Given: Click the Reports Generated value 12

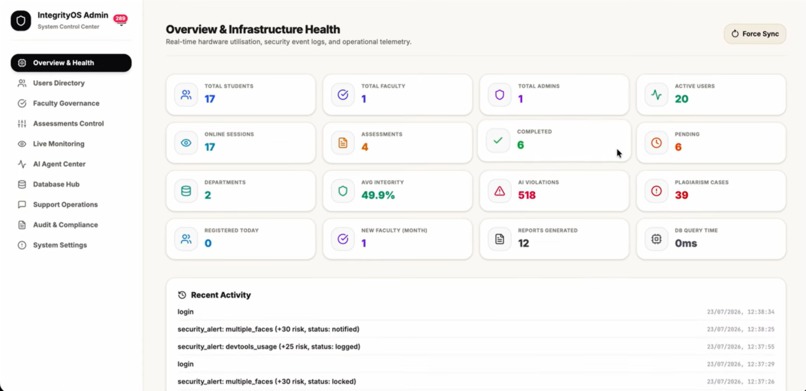Looking at the screenshot, I should [x=523, y=244].
